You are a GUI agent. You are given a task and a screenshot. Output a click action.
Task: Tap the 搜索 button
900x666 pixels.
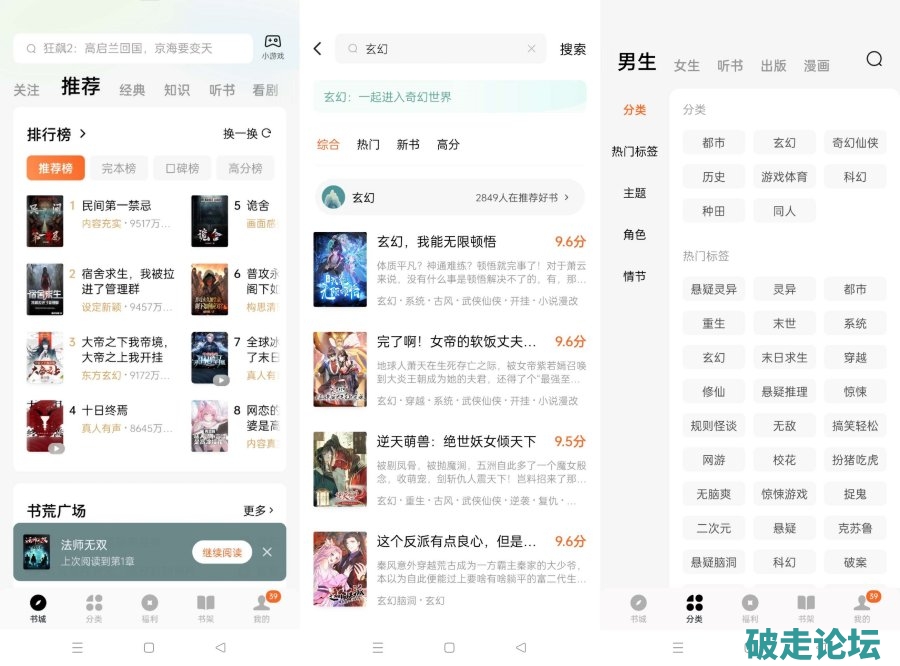[573, 49]
